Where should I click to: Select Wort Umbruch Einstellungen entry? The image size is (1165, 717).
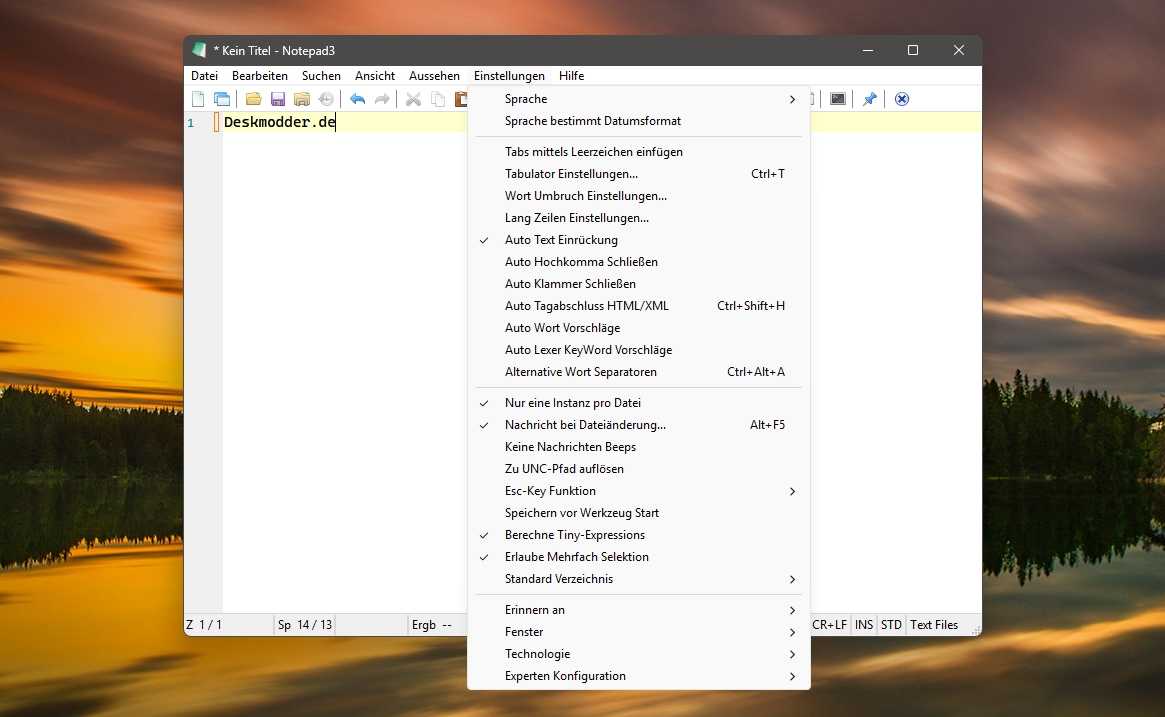(x=585, y=196)
